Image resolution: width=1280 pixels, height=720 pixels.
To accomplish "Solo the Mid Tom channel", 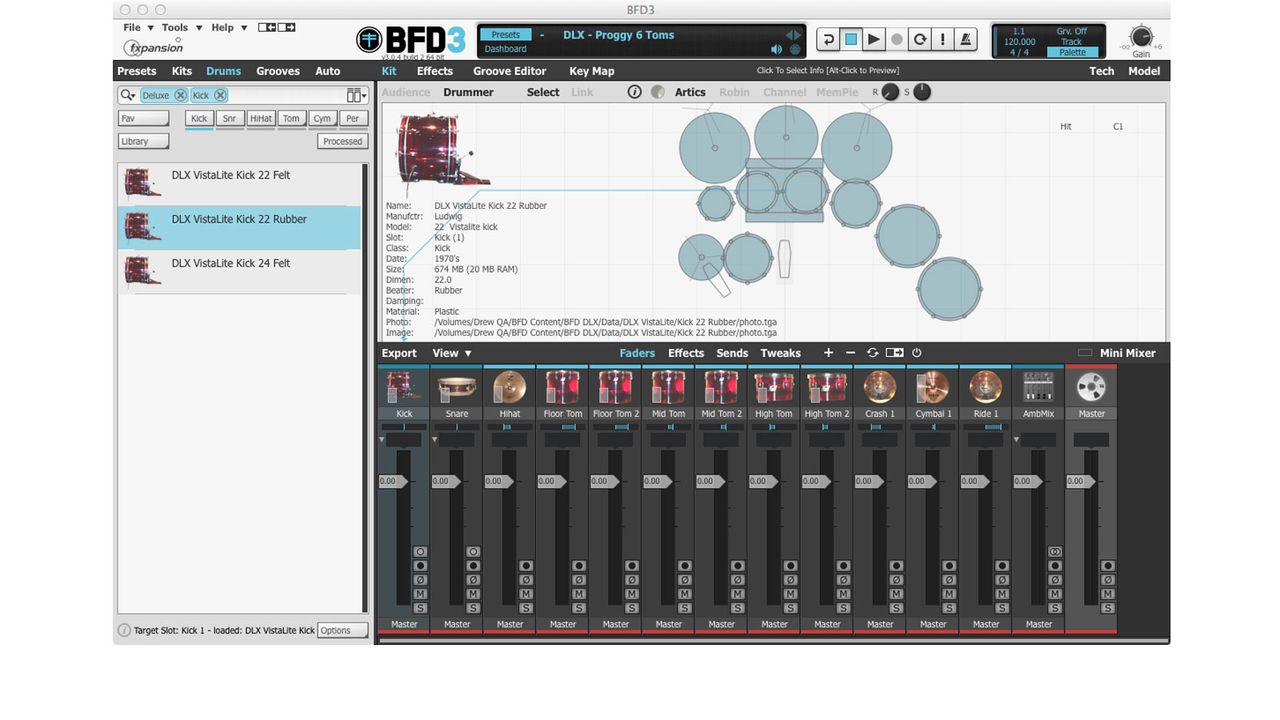I will 685,608.
